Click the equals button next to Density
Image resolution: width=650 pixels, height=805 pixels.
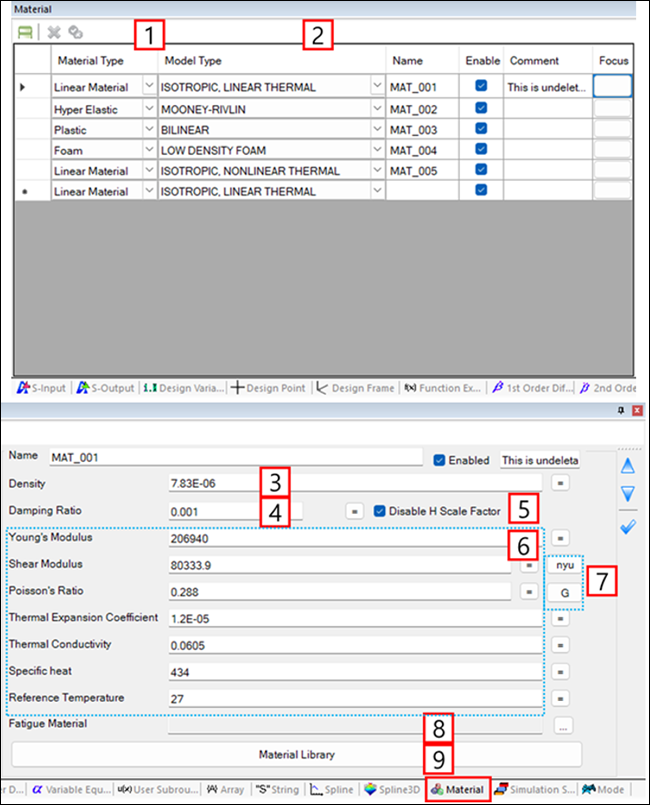[x=560, y=483]
